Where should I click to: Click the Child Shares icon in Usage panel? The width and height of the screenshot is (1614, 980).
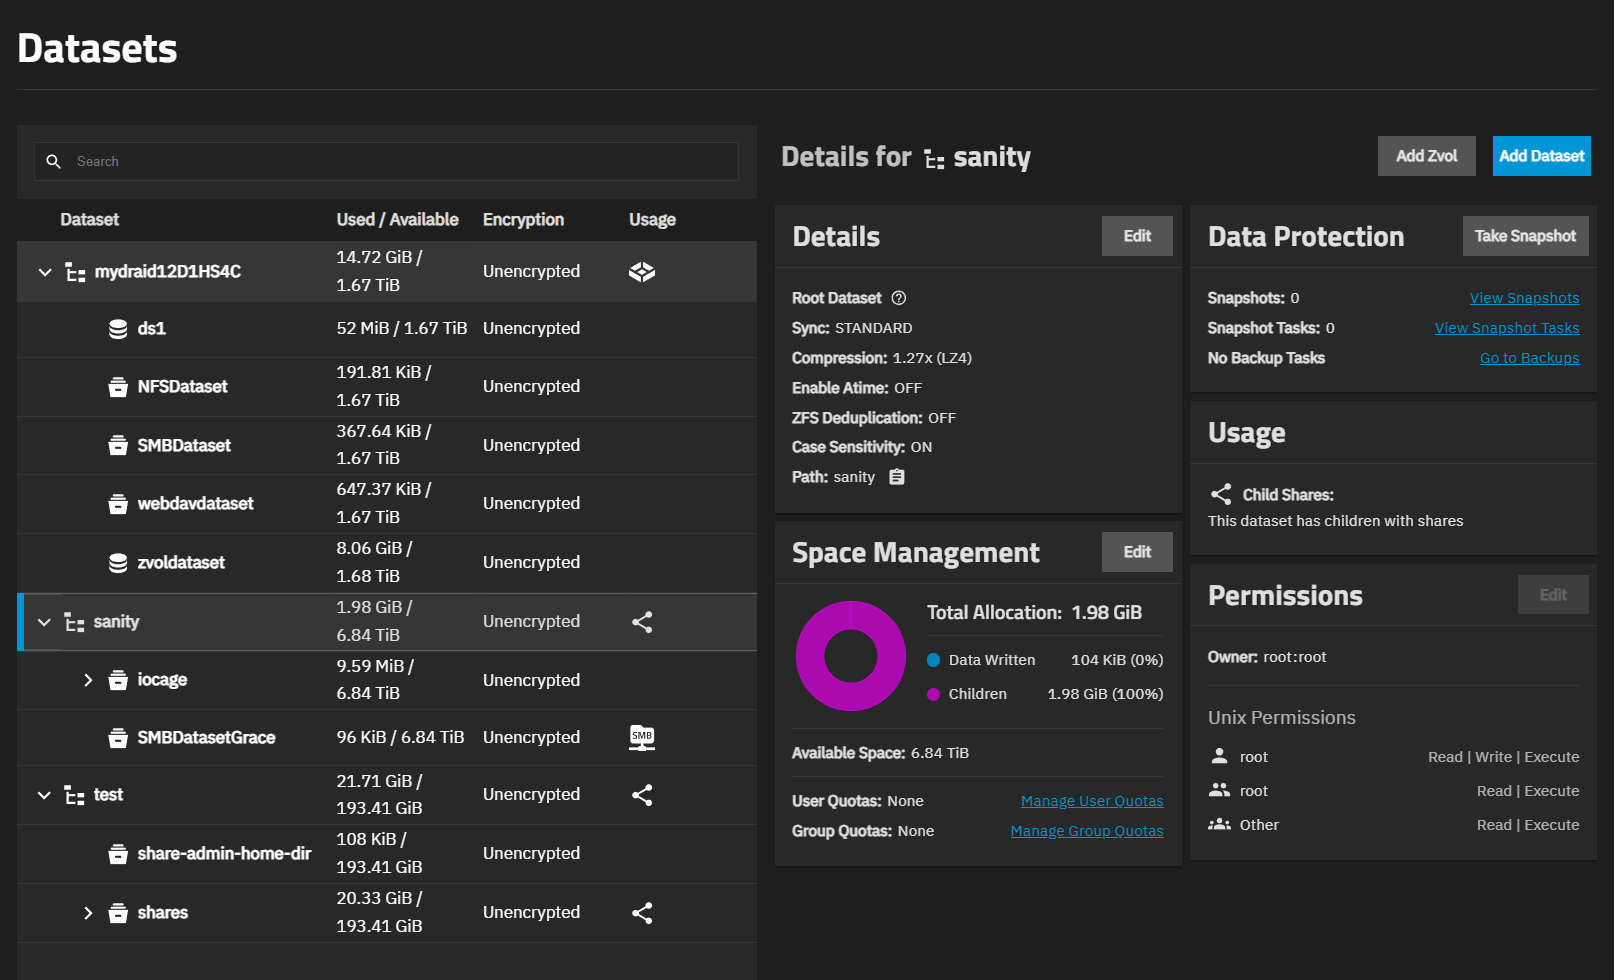point(1220,494)
